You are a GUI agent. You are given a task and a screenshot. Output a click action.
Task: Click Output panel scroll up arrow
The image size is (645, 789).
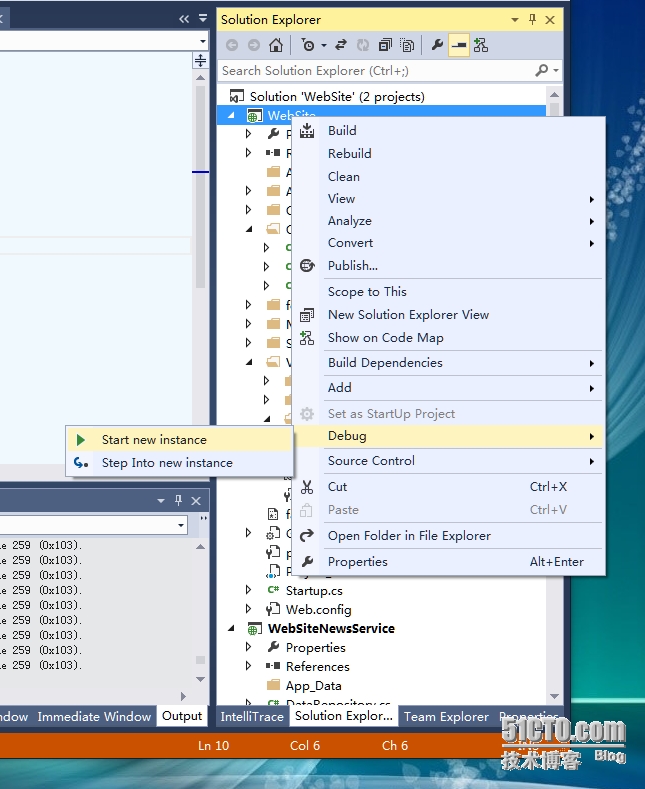200,546
